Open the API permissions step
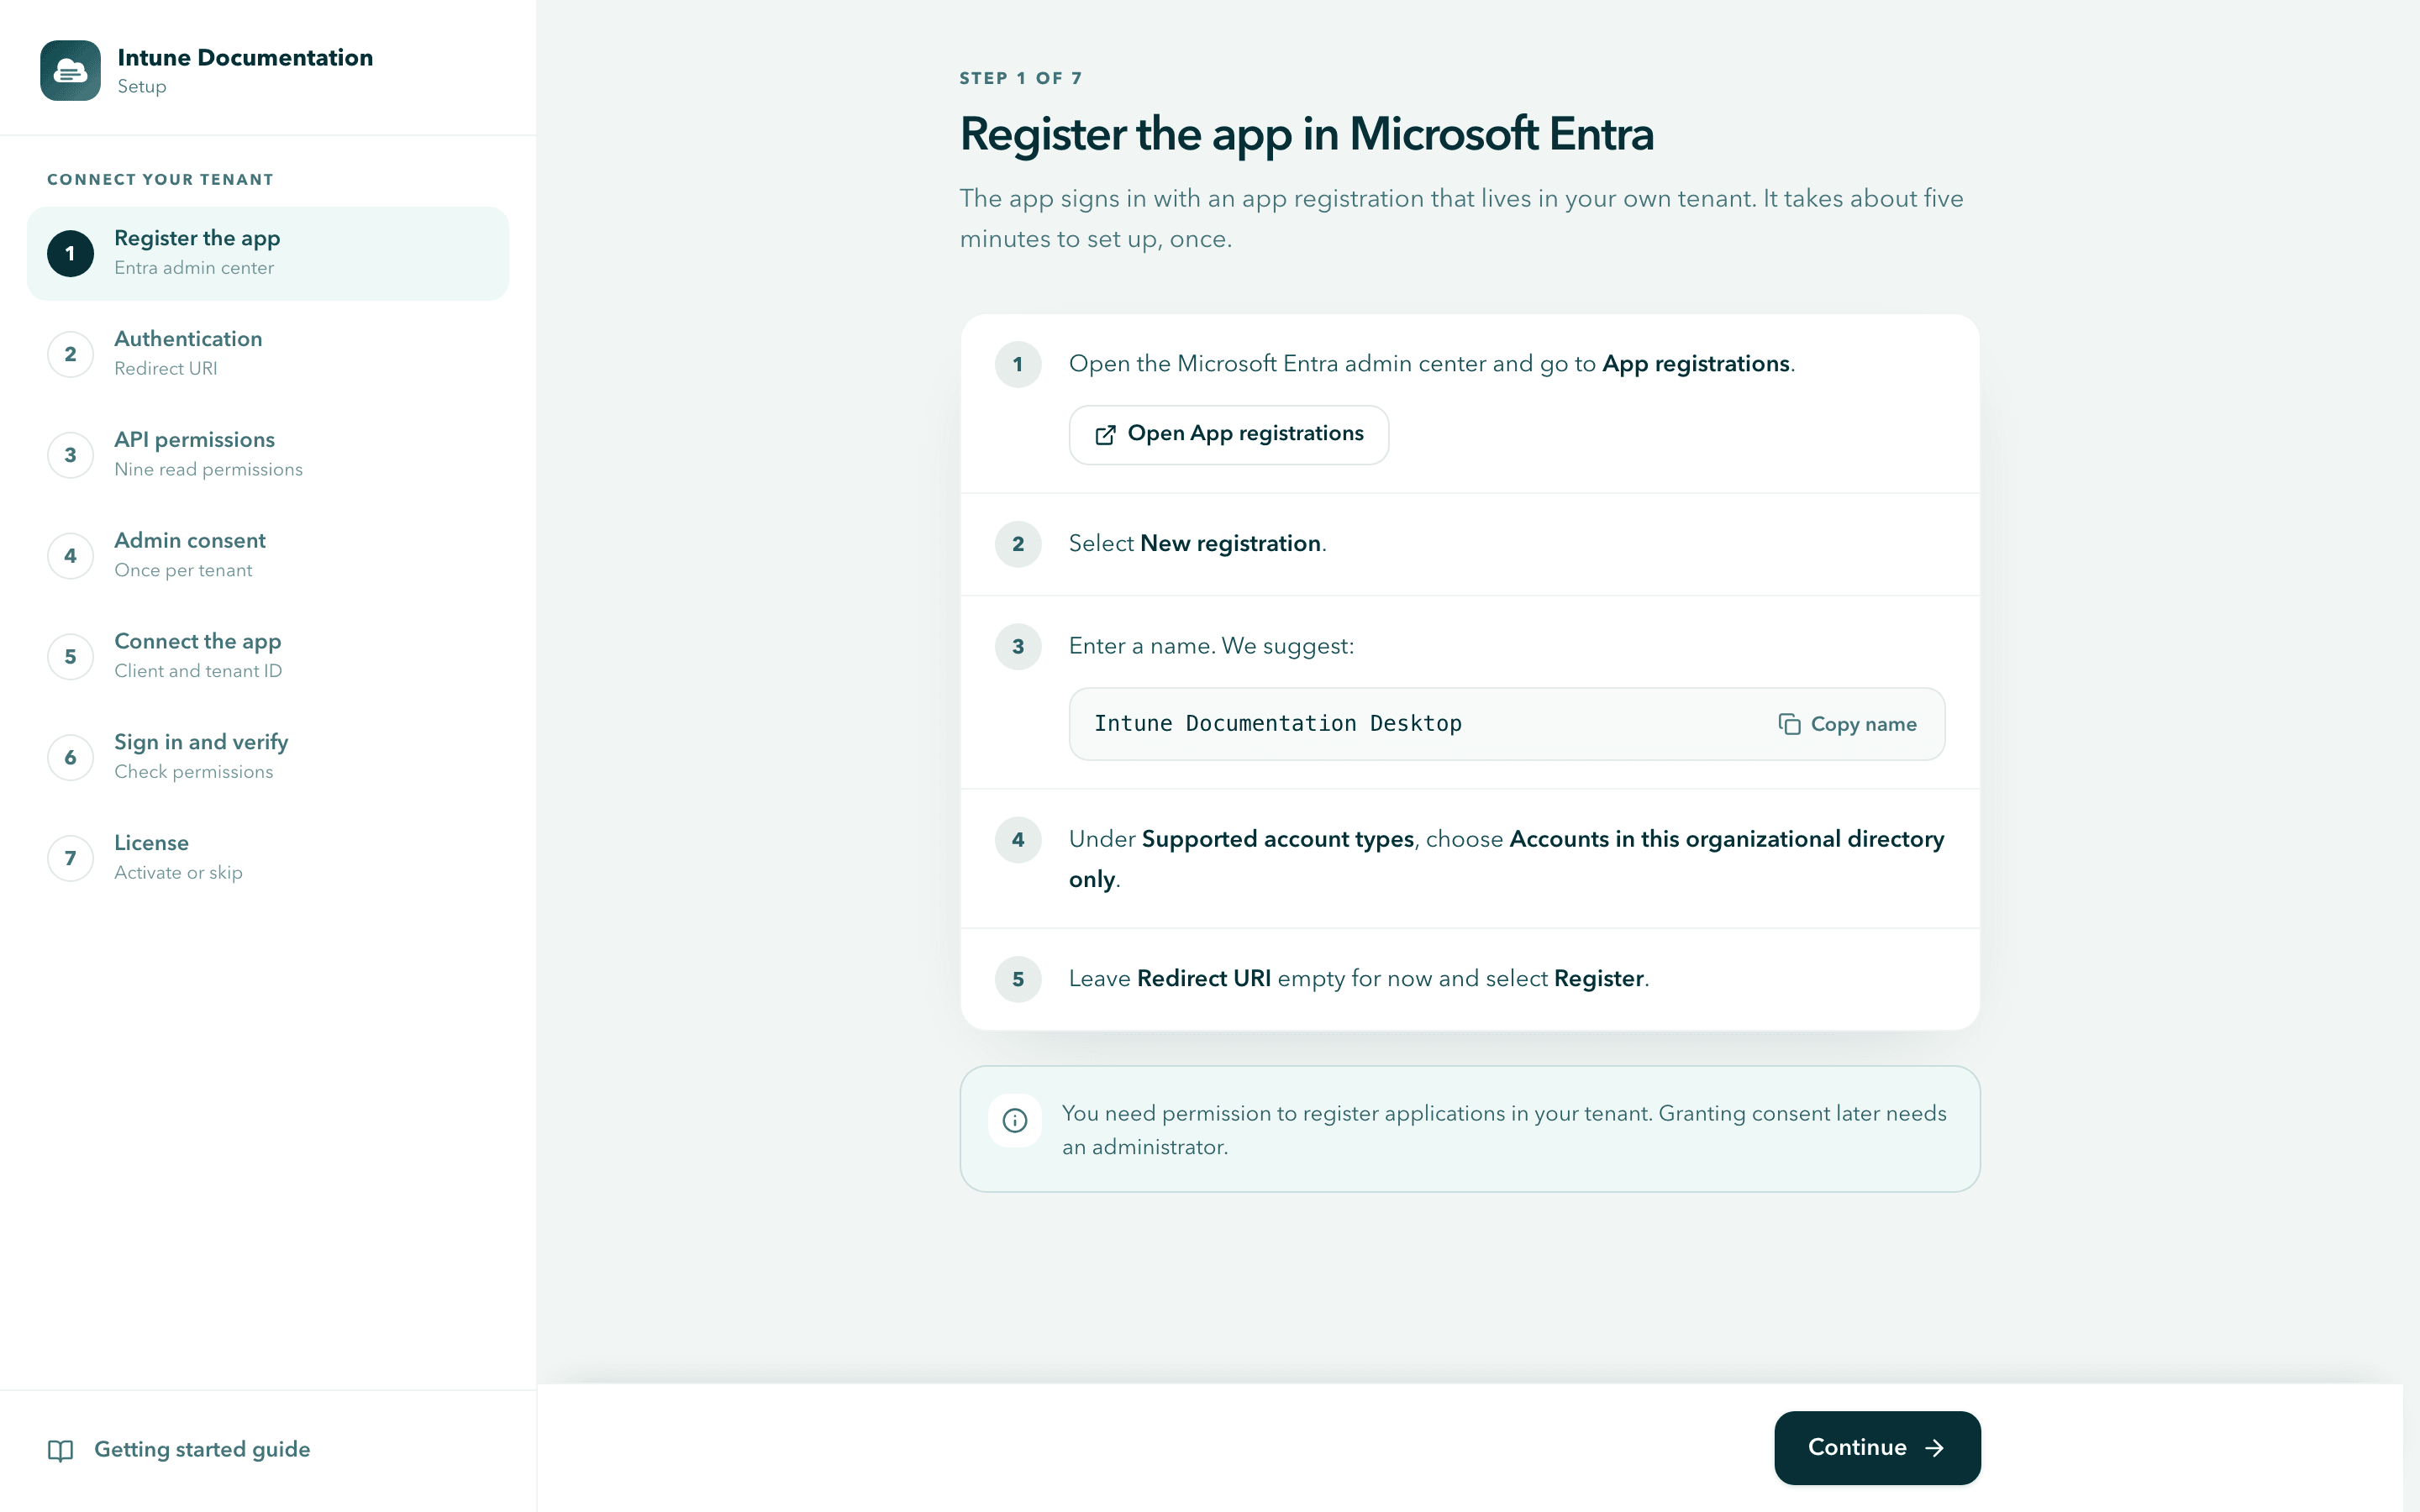Image resolution: width=2420 pixels, height=1512 pixels. coord(268,454)
